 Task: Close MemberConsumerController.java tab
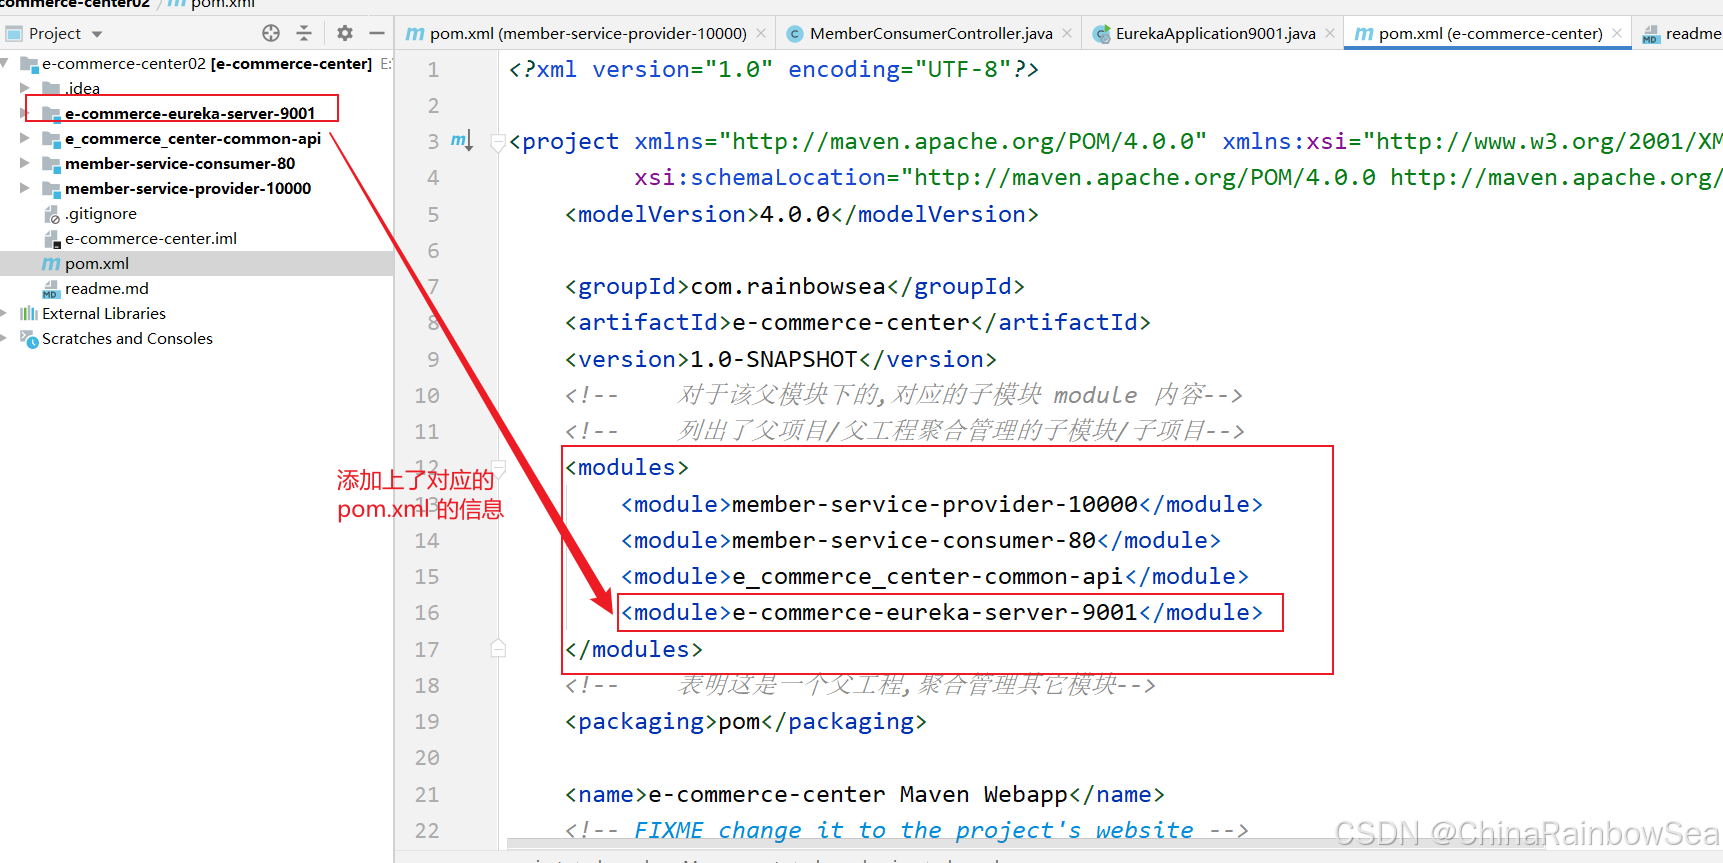(x=1067, y=33)
